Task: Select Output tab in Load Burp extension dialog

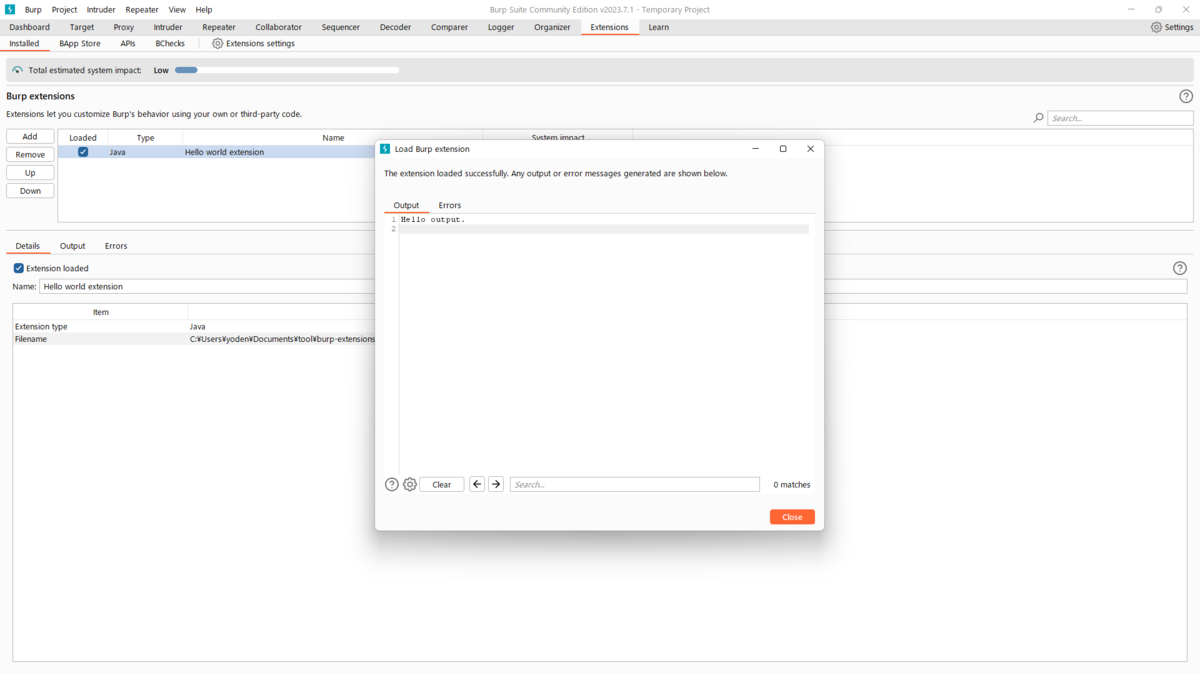Action: [x=406, y=205]
